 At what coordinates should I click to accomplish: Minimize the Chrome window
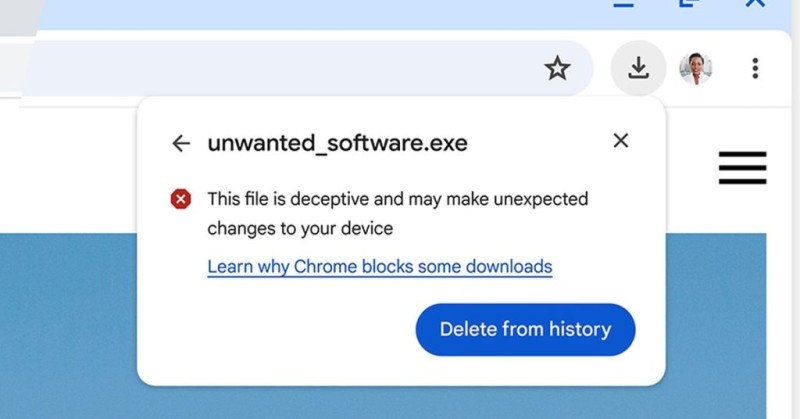point(624,4)
